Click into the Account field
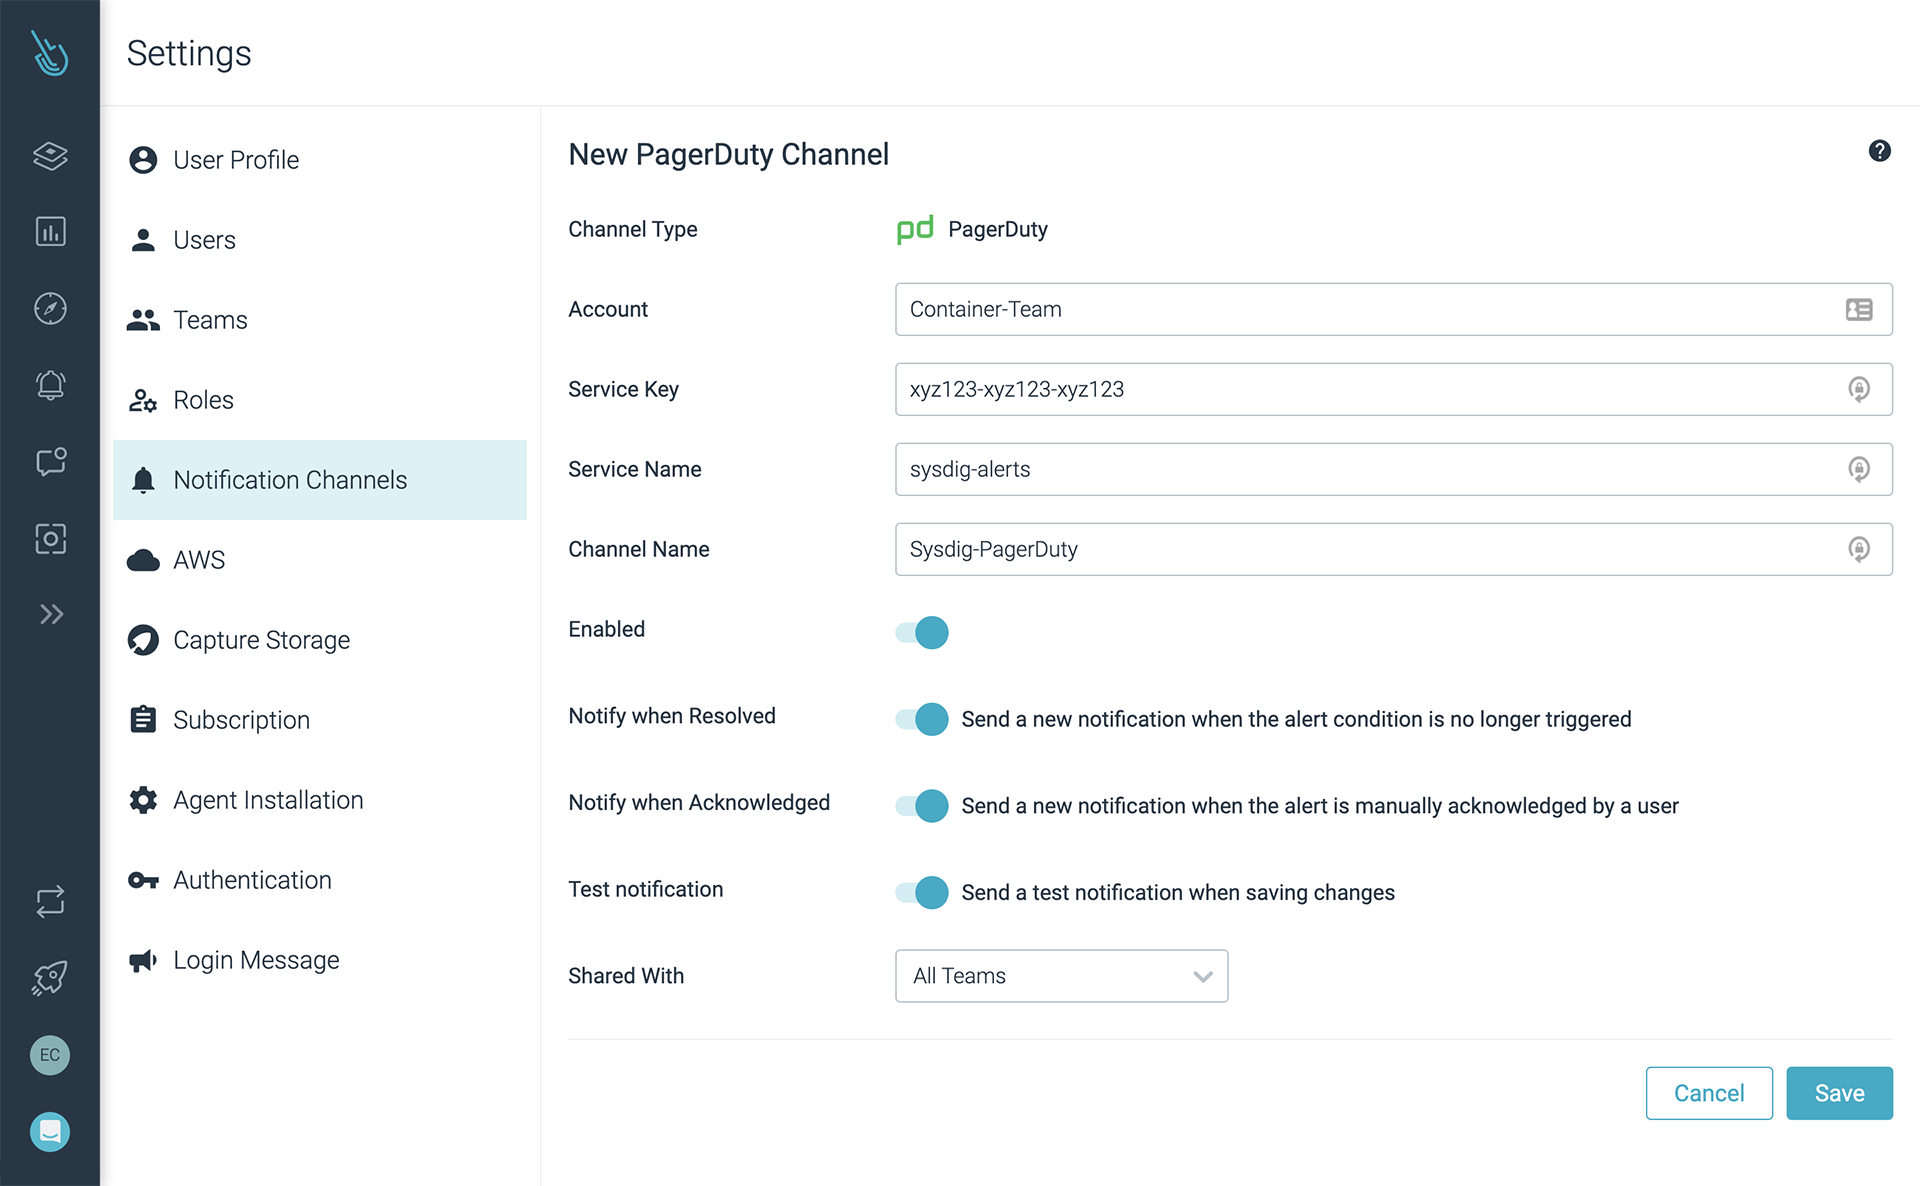 [x=1393, y=309]
